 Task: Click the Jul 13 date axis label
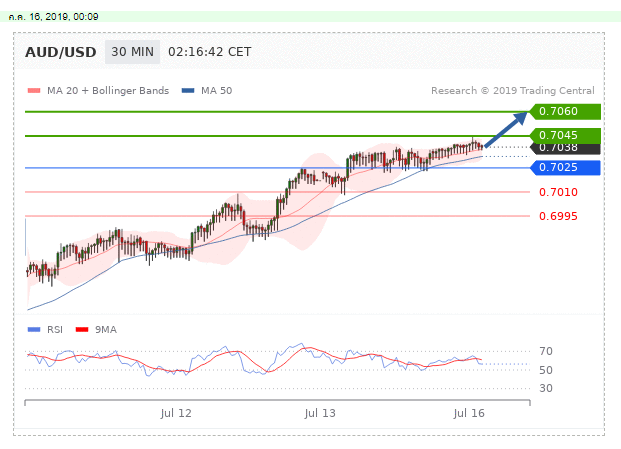[320, 413]
